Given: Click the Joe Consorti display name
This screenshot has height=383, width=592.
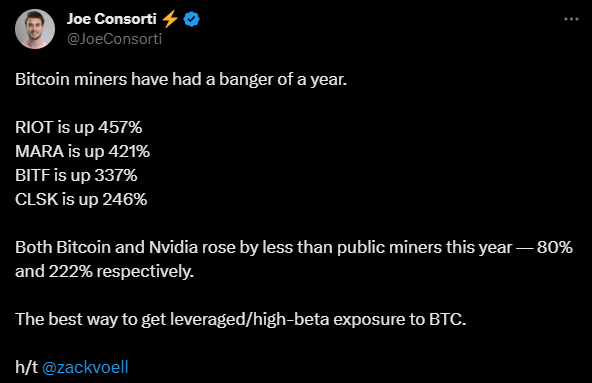Looking at the screenshot, I should coord(112,19).
